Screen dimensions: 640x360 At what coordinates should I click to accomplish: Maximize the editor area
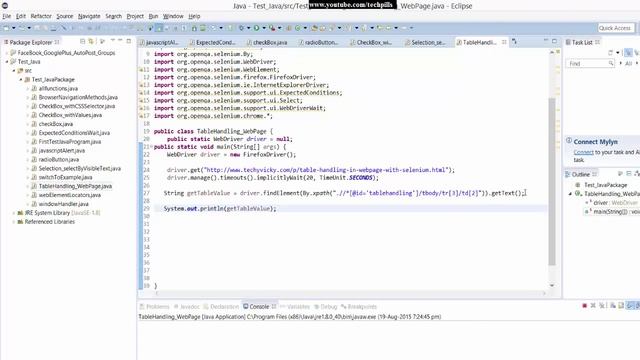(554, 41)
